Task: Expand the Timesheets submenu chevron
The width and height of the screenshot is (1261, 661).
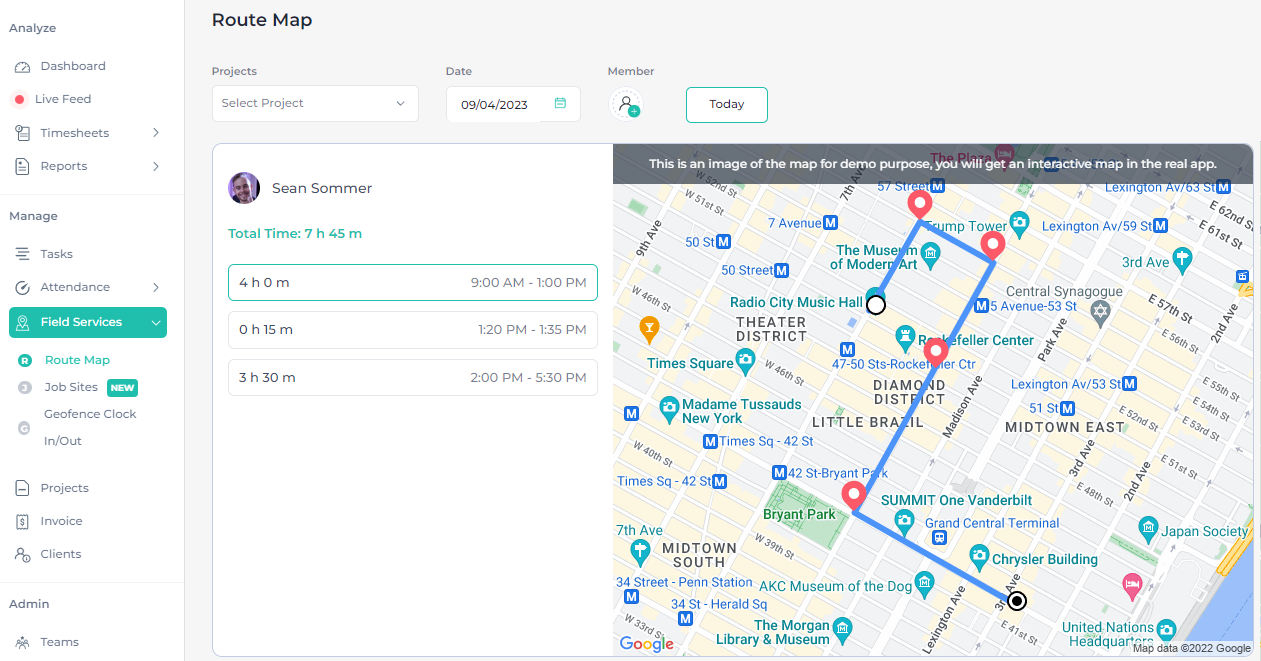Action: coord(156,133)
